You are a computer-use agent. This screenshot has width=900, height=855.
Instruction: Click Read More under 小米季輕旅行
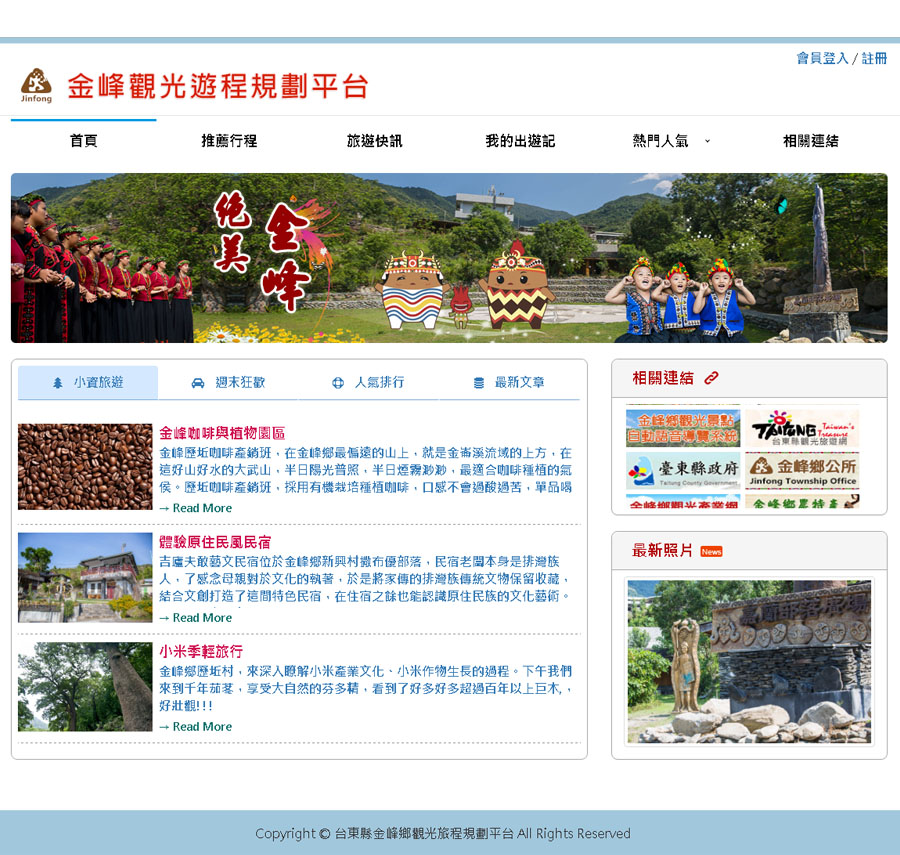[x=196, y=726]
